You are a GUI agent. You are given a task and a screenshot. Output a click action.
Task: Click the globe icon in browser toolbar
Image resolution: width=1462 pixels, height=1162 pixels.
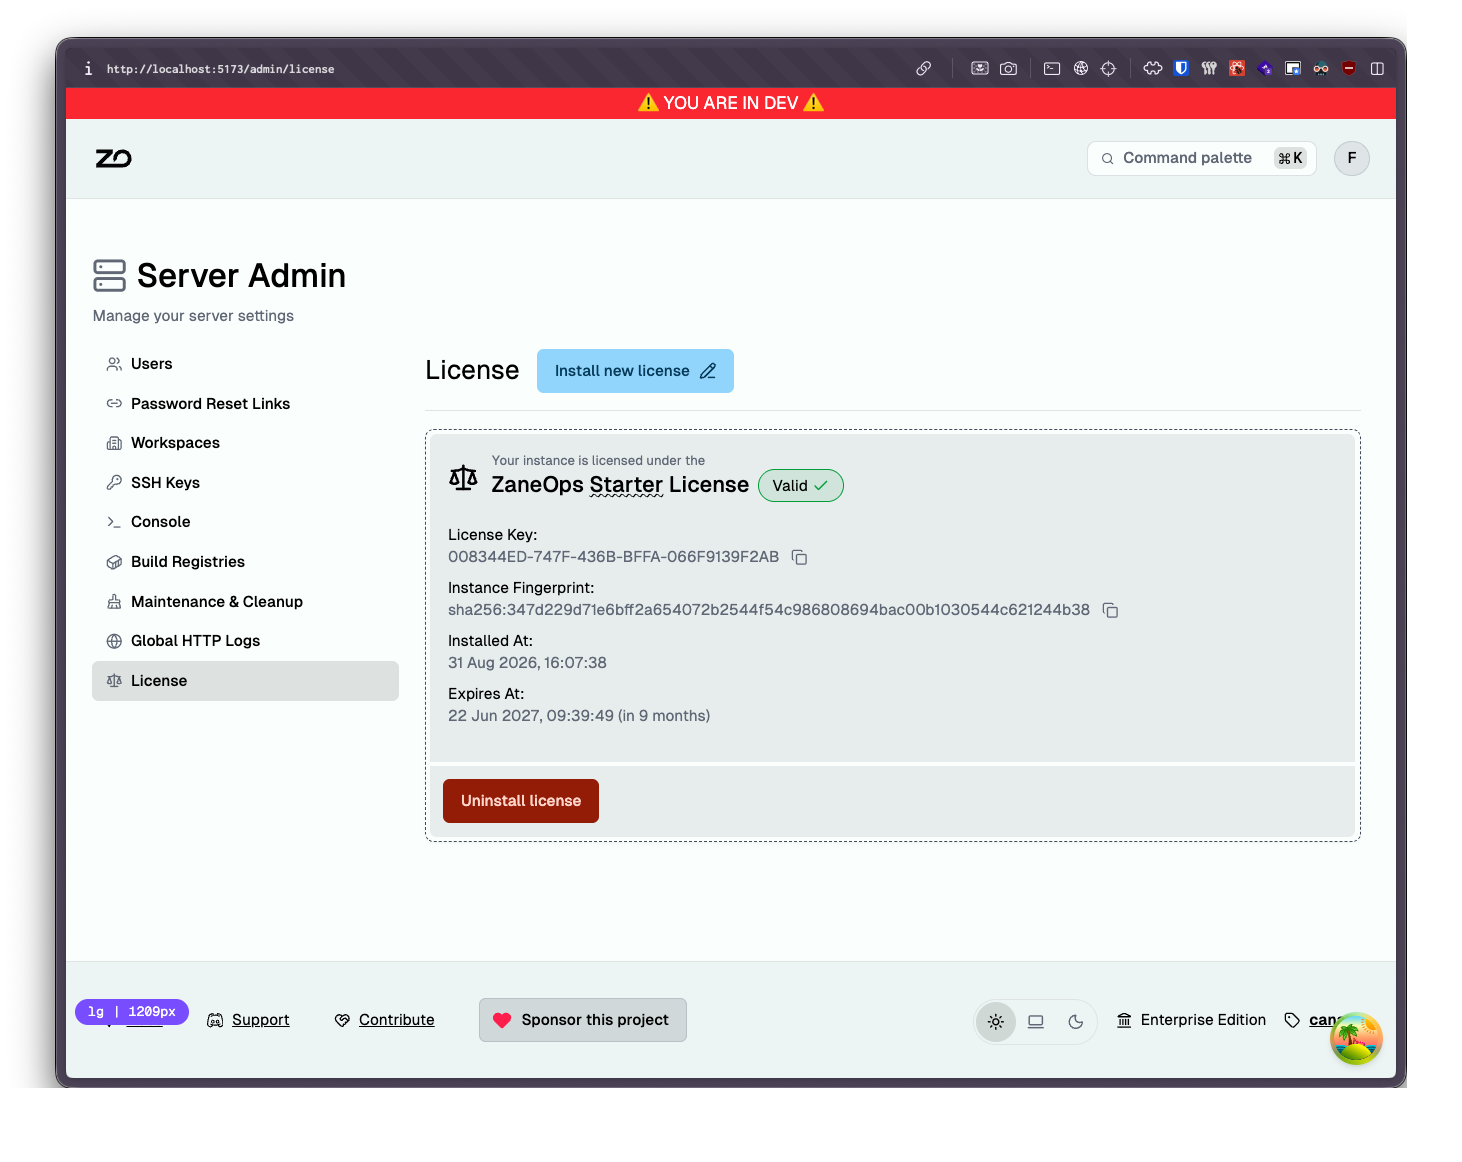1081,69
